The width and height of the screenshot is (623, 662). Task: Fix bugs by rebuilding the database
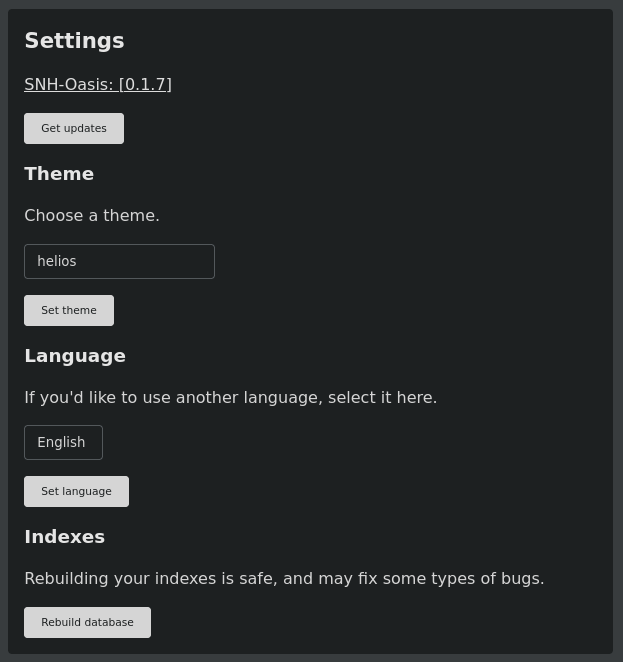click(87, 622)
